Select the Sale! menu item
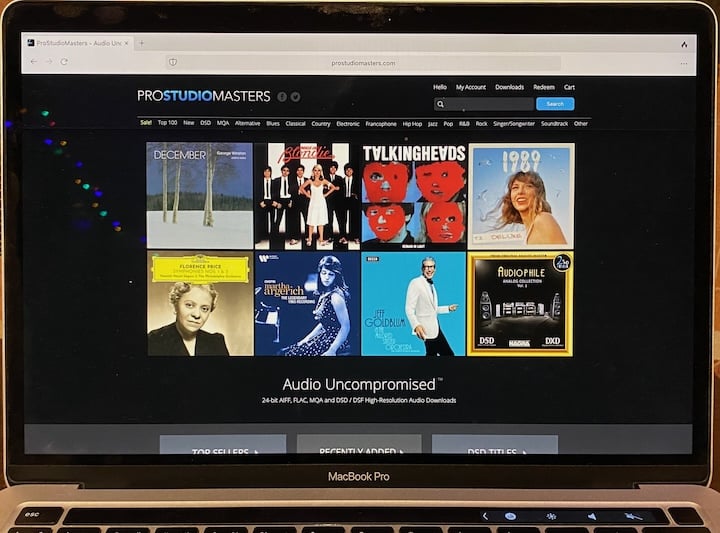 146,123
